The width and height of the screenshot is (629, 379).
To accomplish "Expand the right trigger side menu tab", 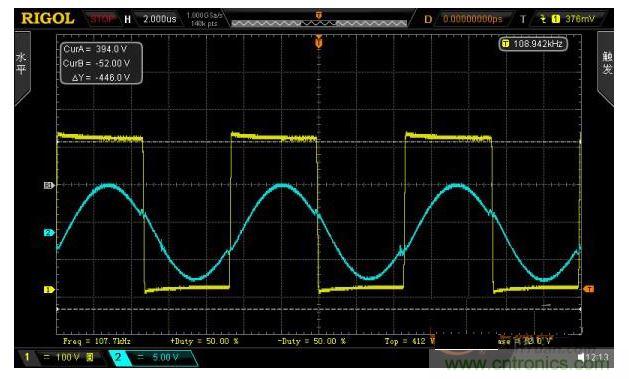I will [x=606, y=68].
